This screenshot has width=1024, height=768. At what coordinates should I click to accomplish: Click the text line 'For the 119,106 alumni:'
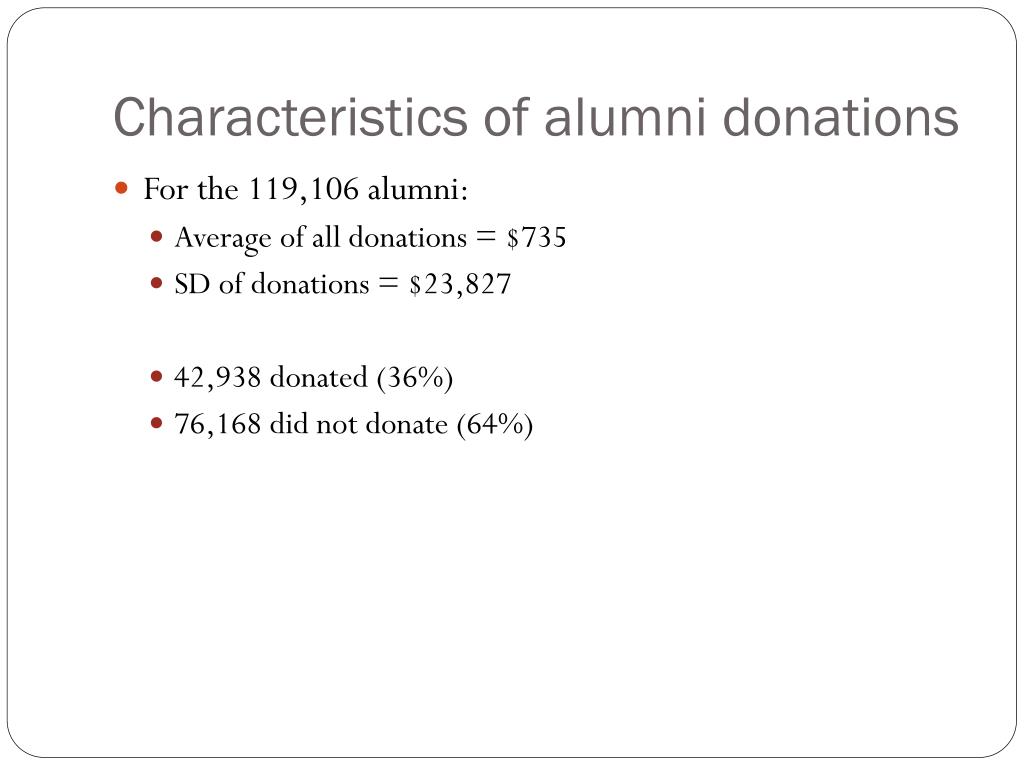tap(306, 189)
